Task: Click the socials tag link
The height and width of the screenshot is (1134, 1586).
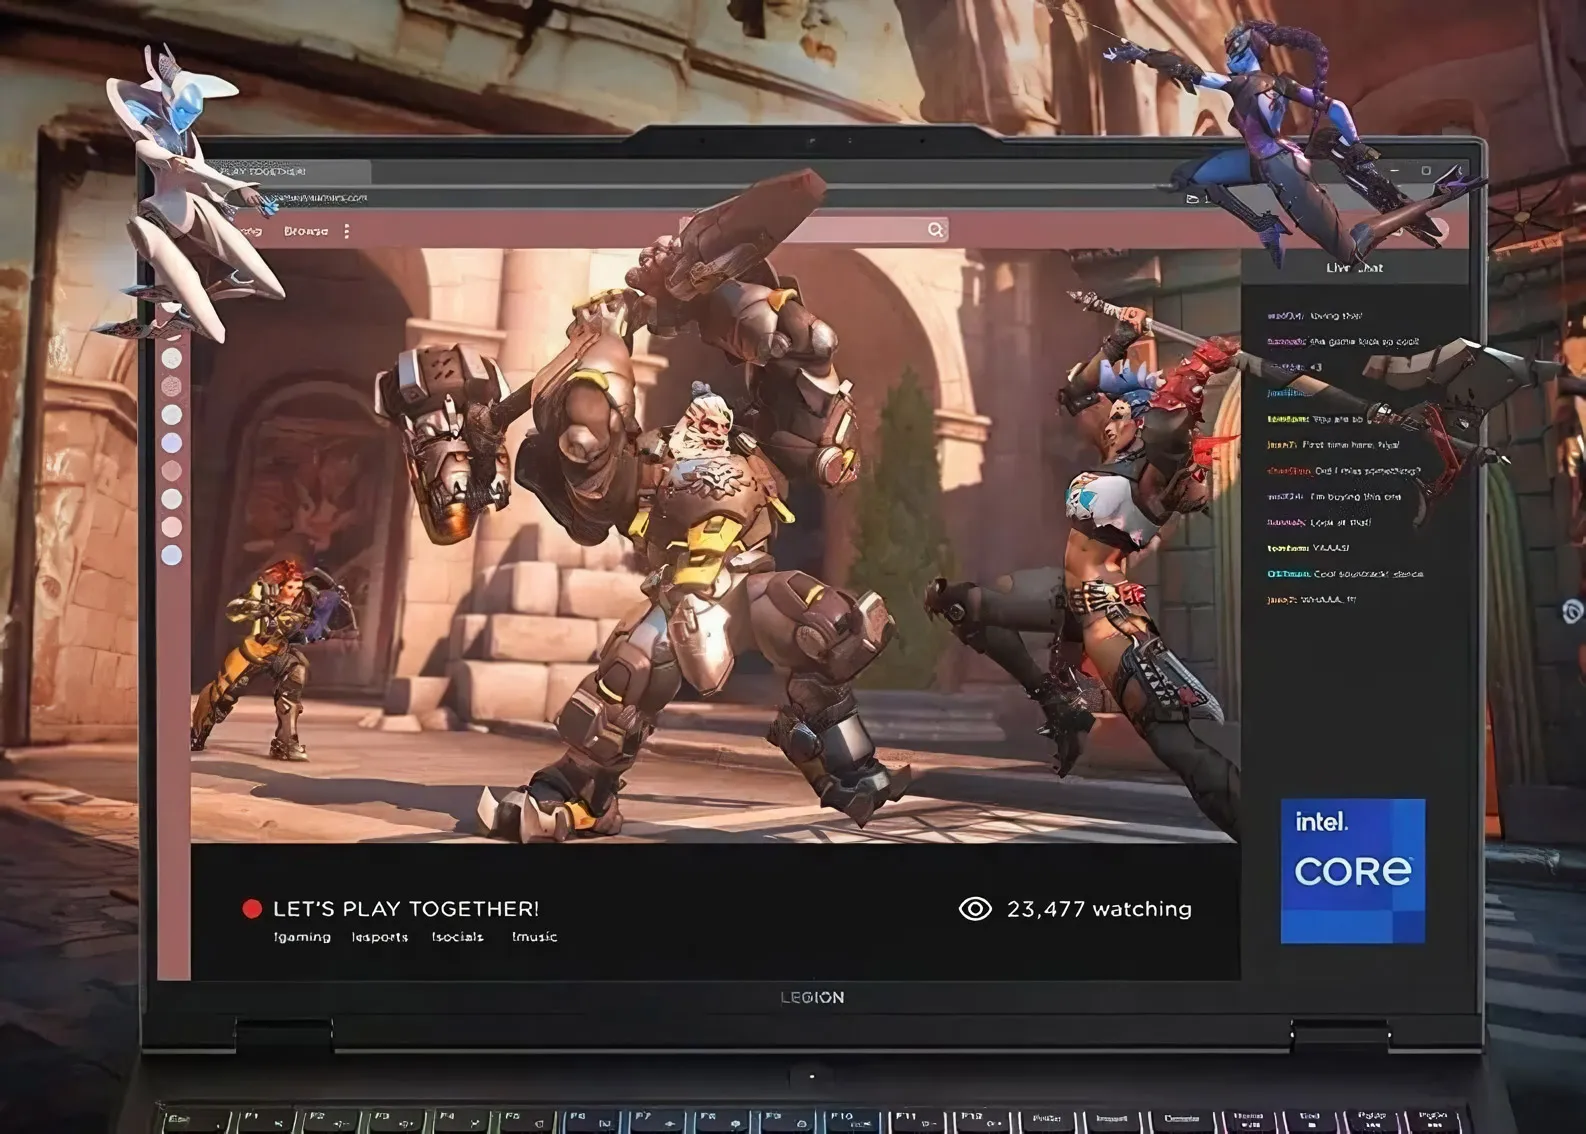Action: [457, 937]
